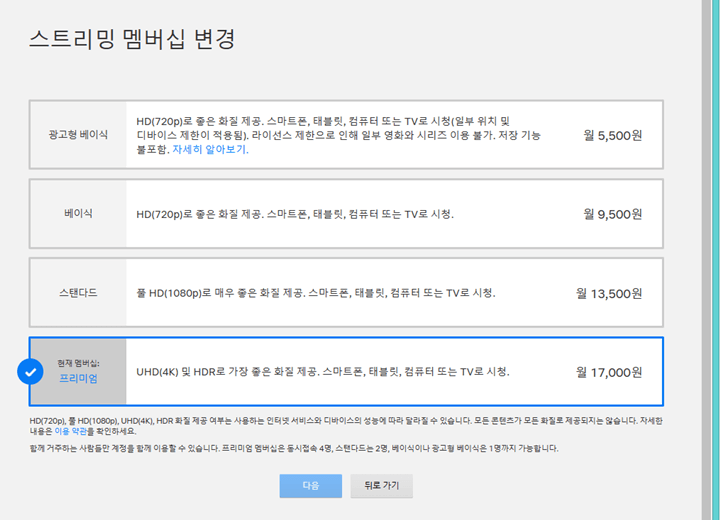Select the 광고형 베이식 plan card
The image size is (720, 520).
(x=346, y=135)
